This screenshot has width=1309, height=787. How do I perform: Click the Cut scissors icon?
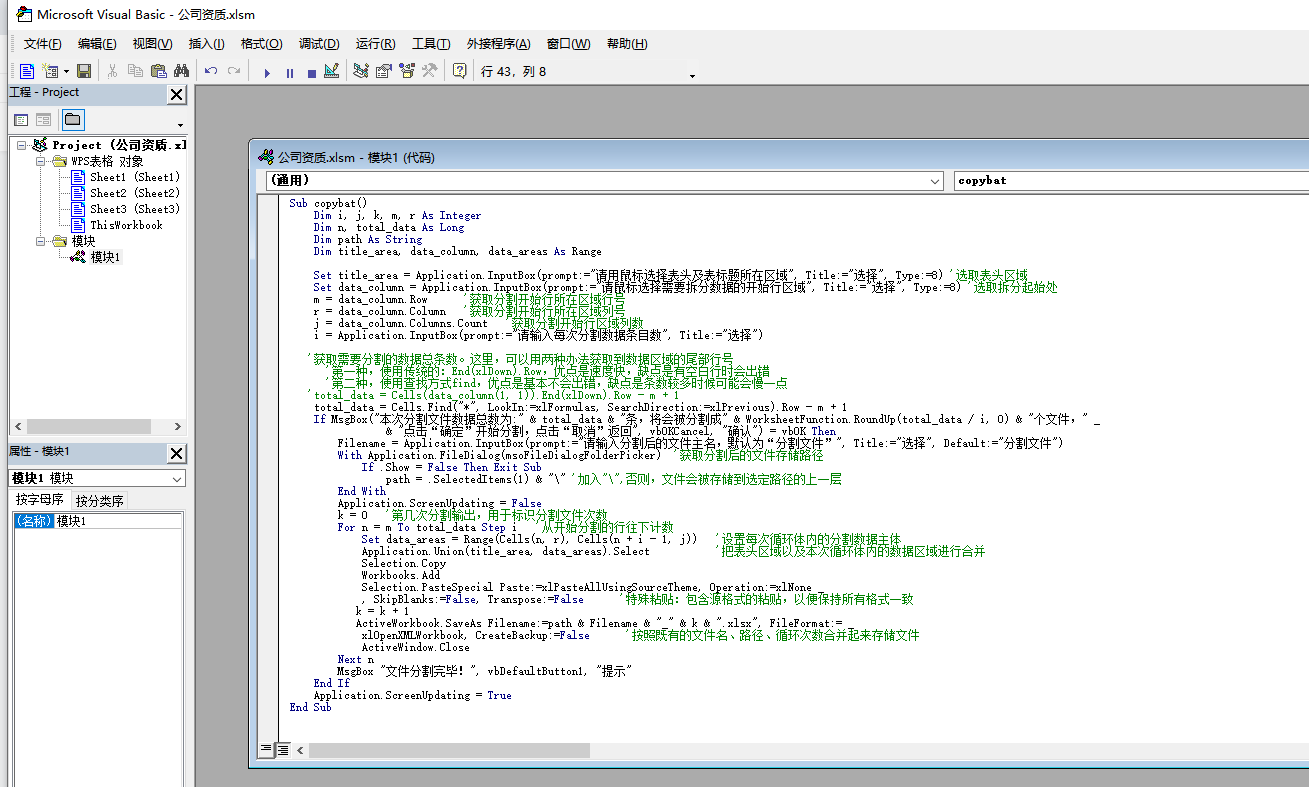[113, 71]
